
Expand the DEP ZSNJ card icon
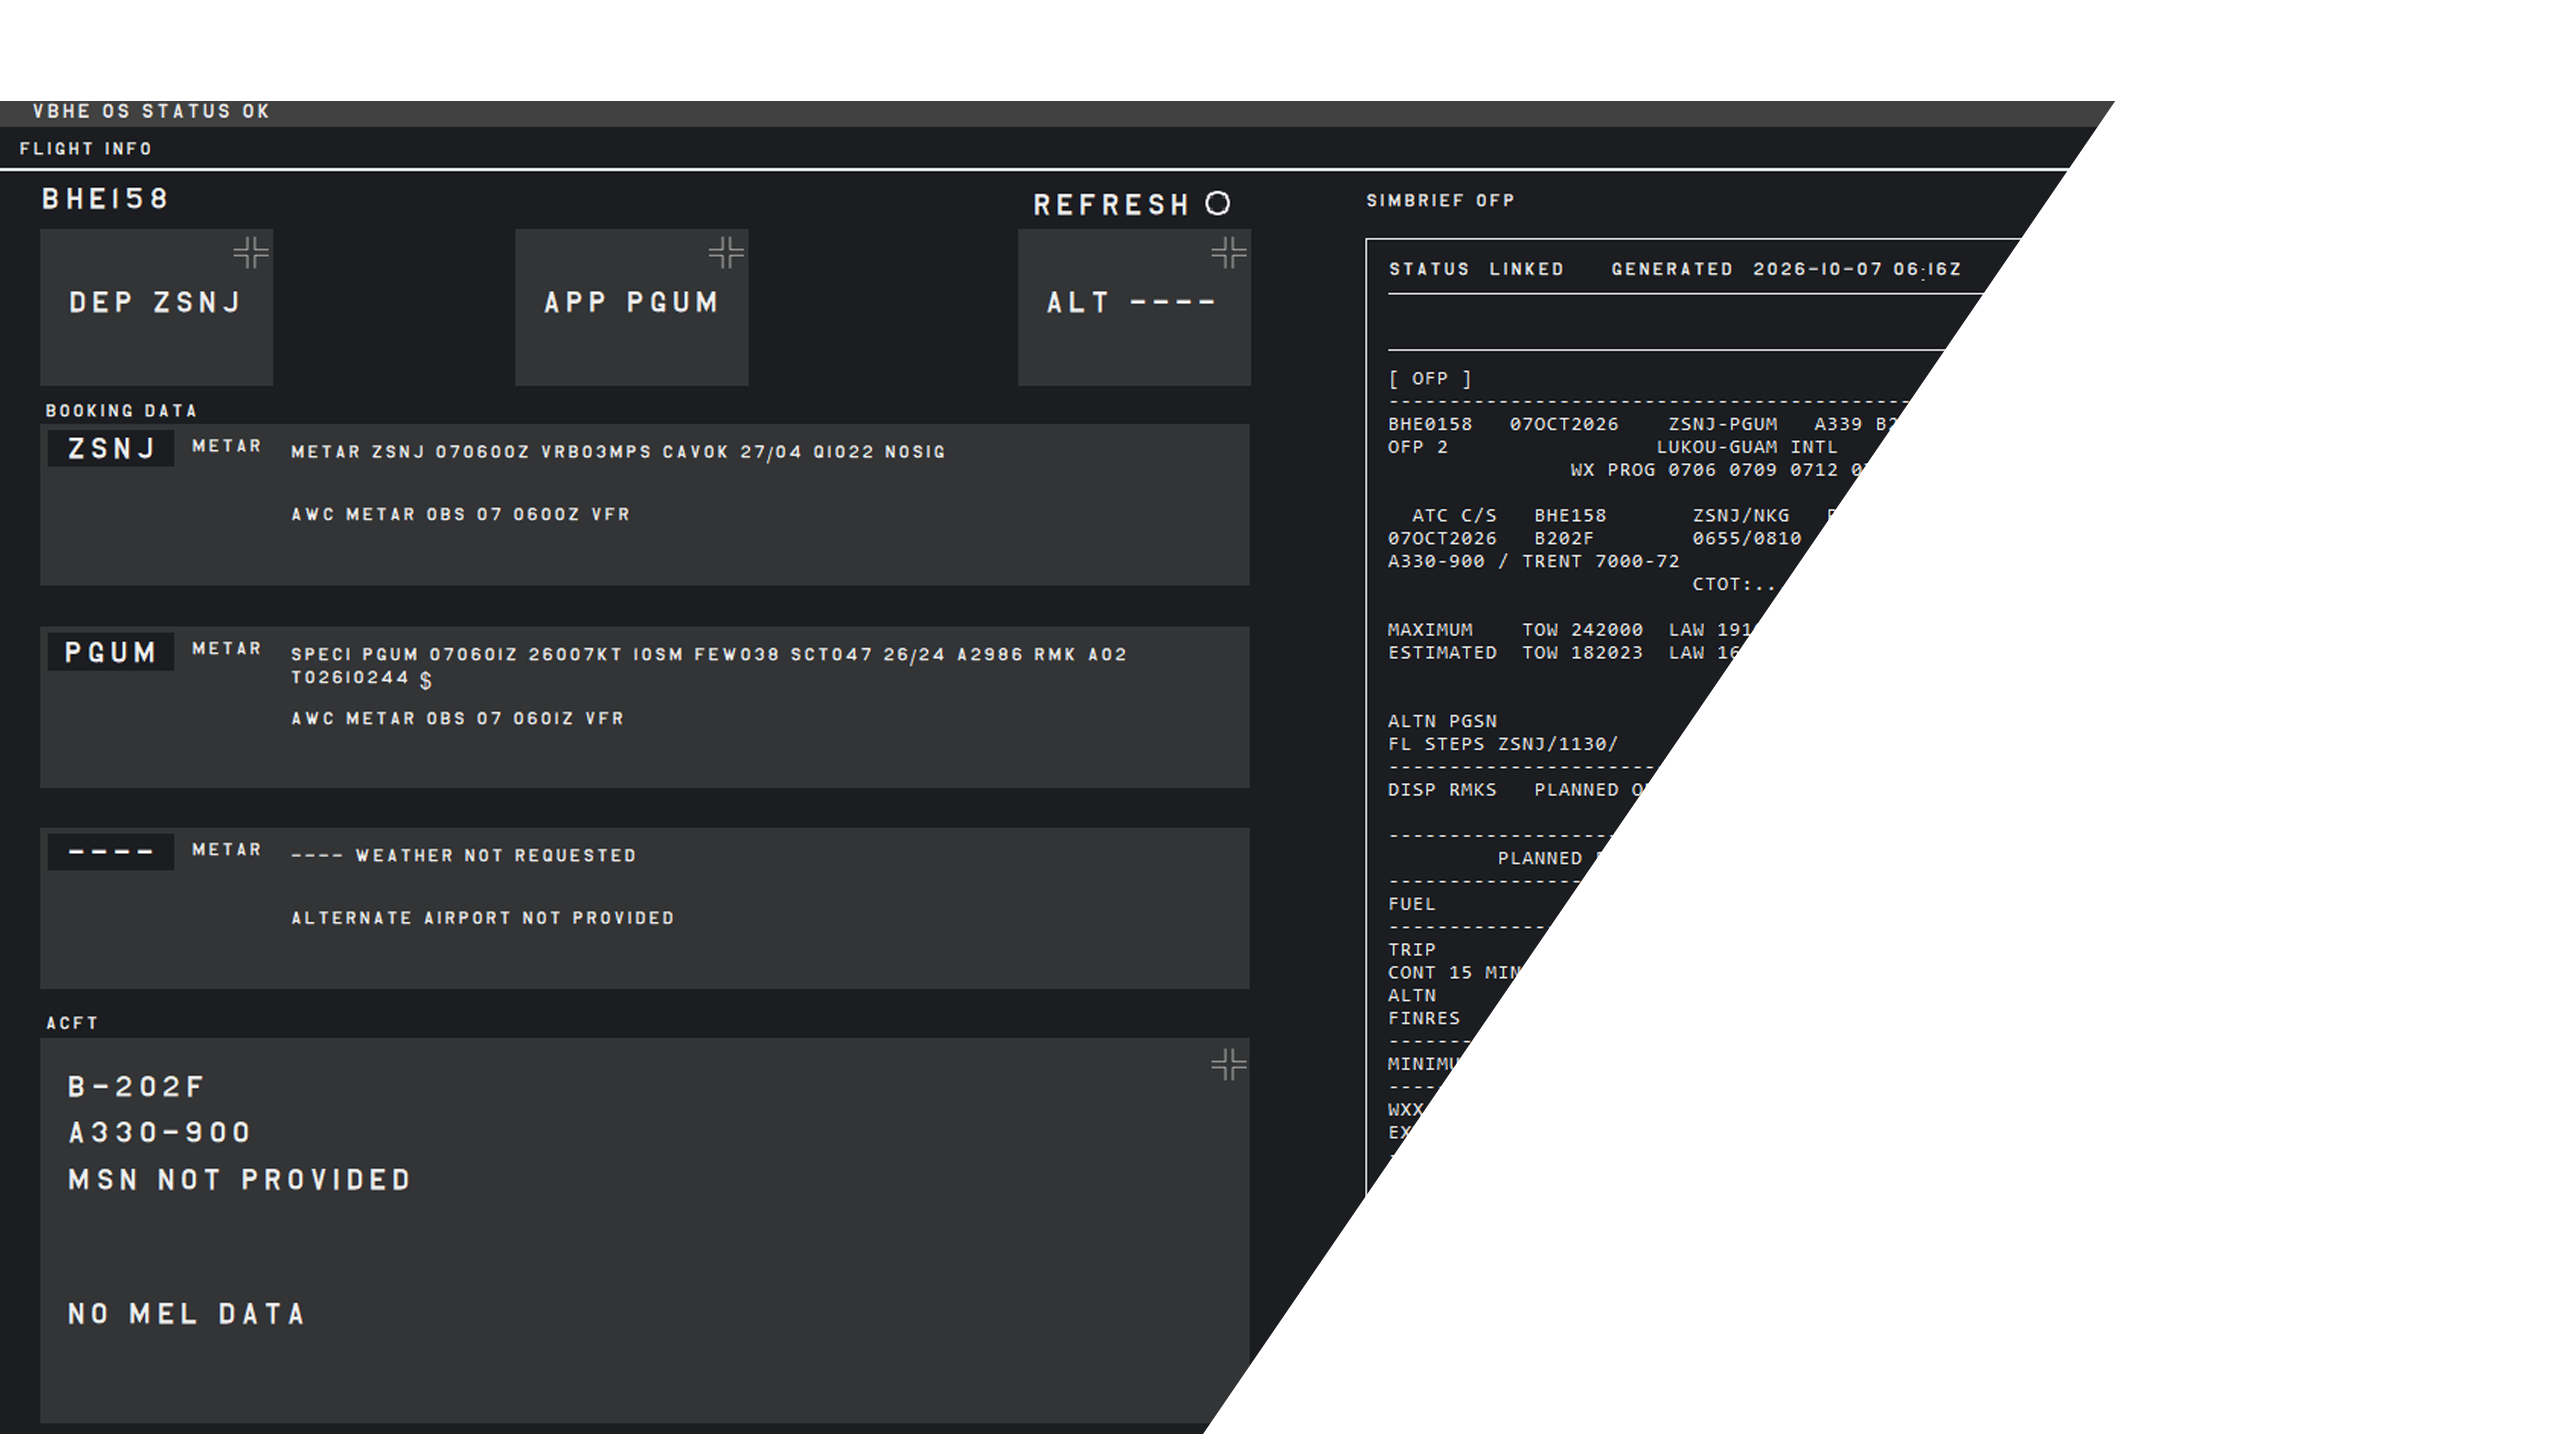[251, 252]
